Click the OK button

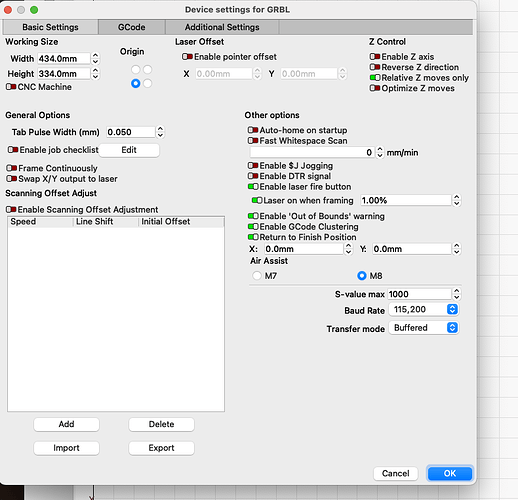pyautogui.click(x=450, y=473)
